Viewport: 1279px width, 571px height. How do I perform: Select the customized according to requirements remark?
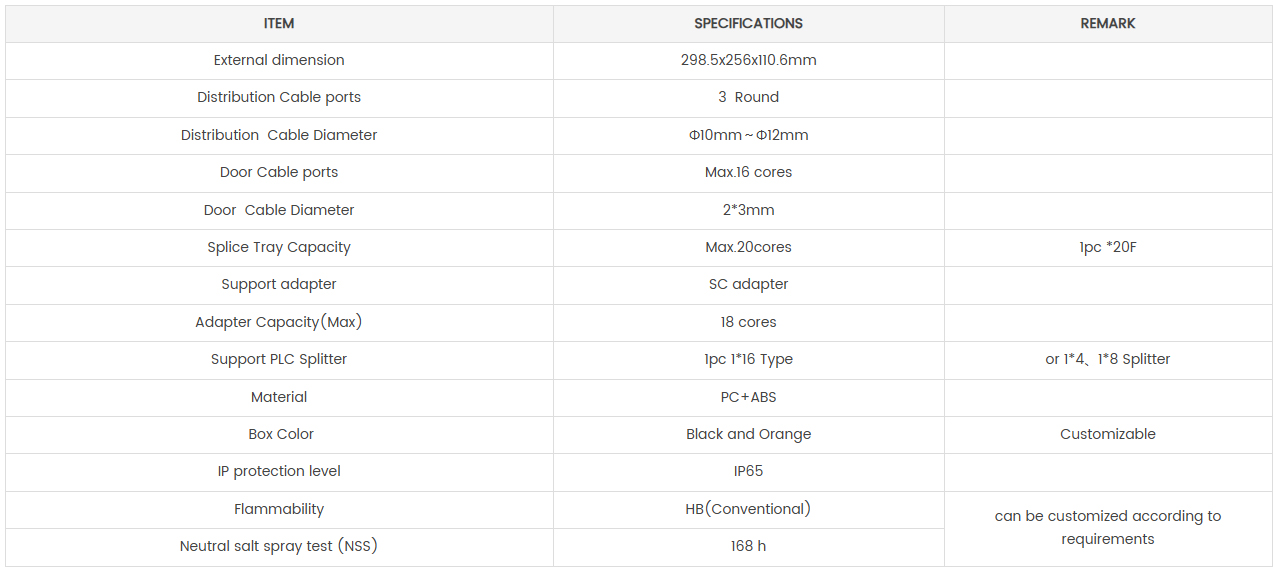pos(1108,528)
